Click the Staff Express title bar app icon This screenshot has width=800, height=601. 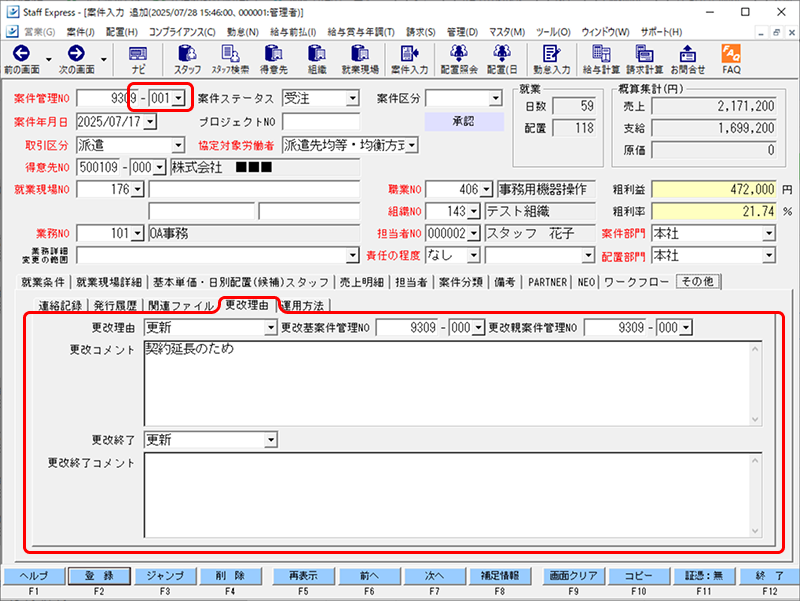pyautogui.click(x=13, y=12)
